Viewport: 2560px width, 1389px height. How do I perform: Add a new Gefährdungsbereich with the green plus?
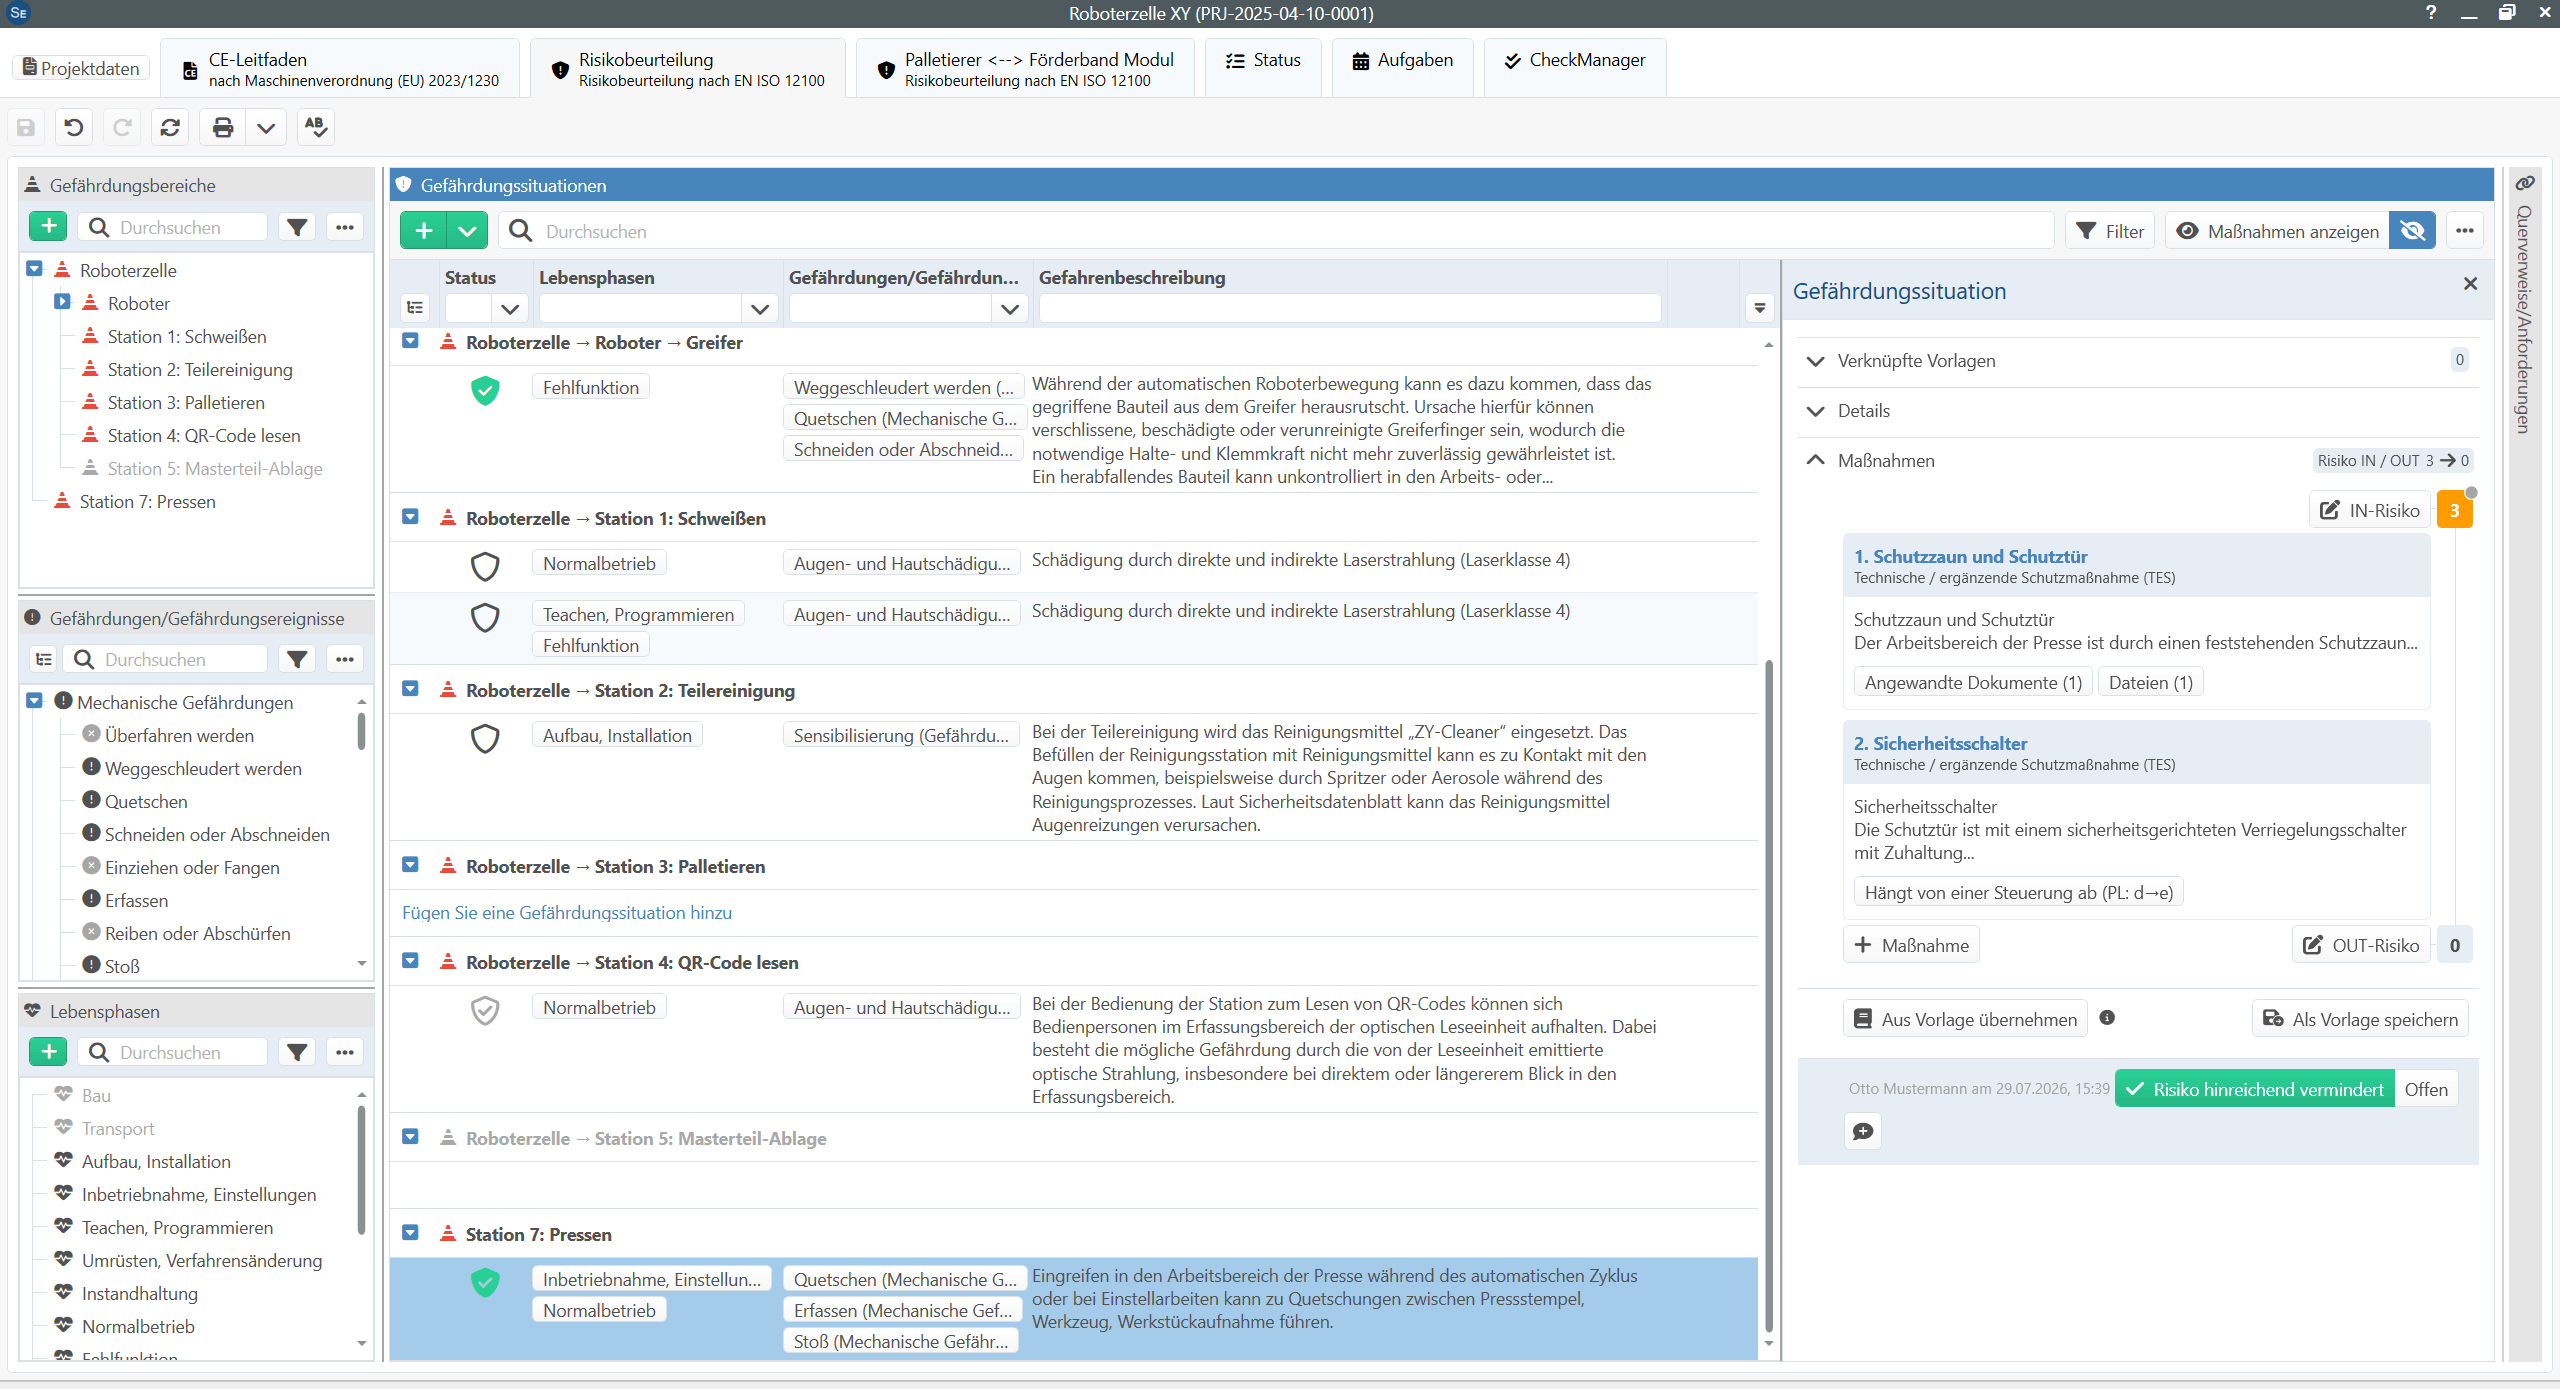point(48,226)
